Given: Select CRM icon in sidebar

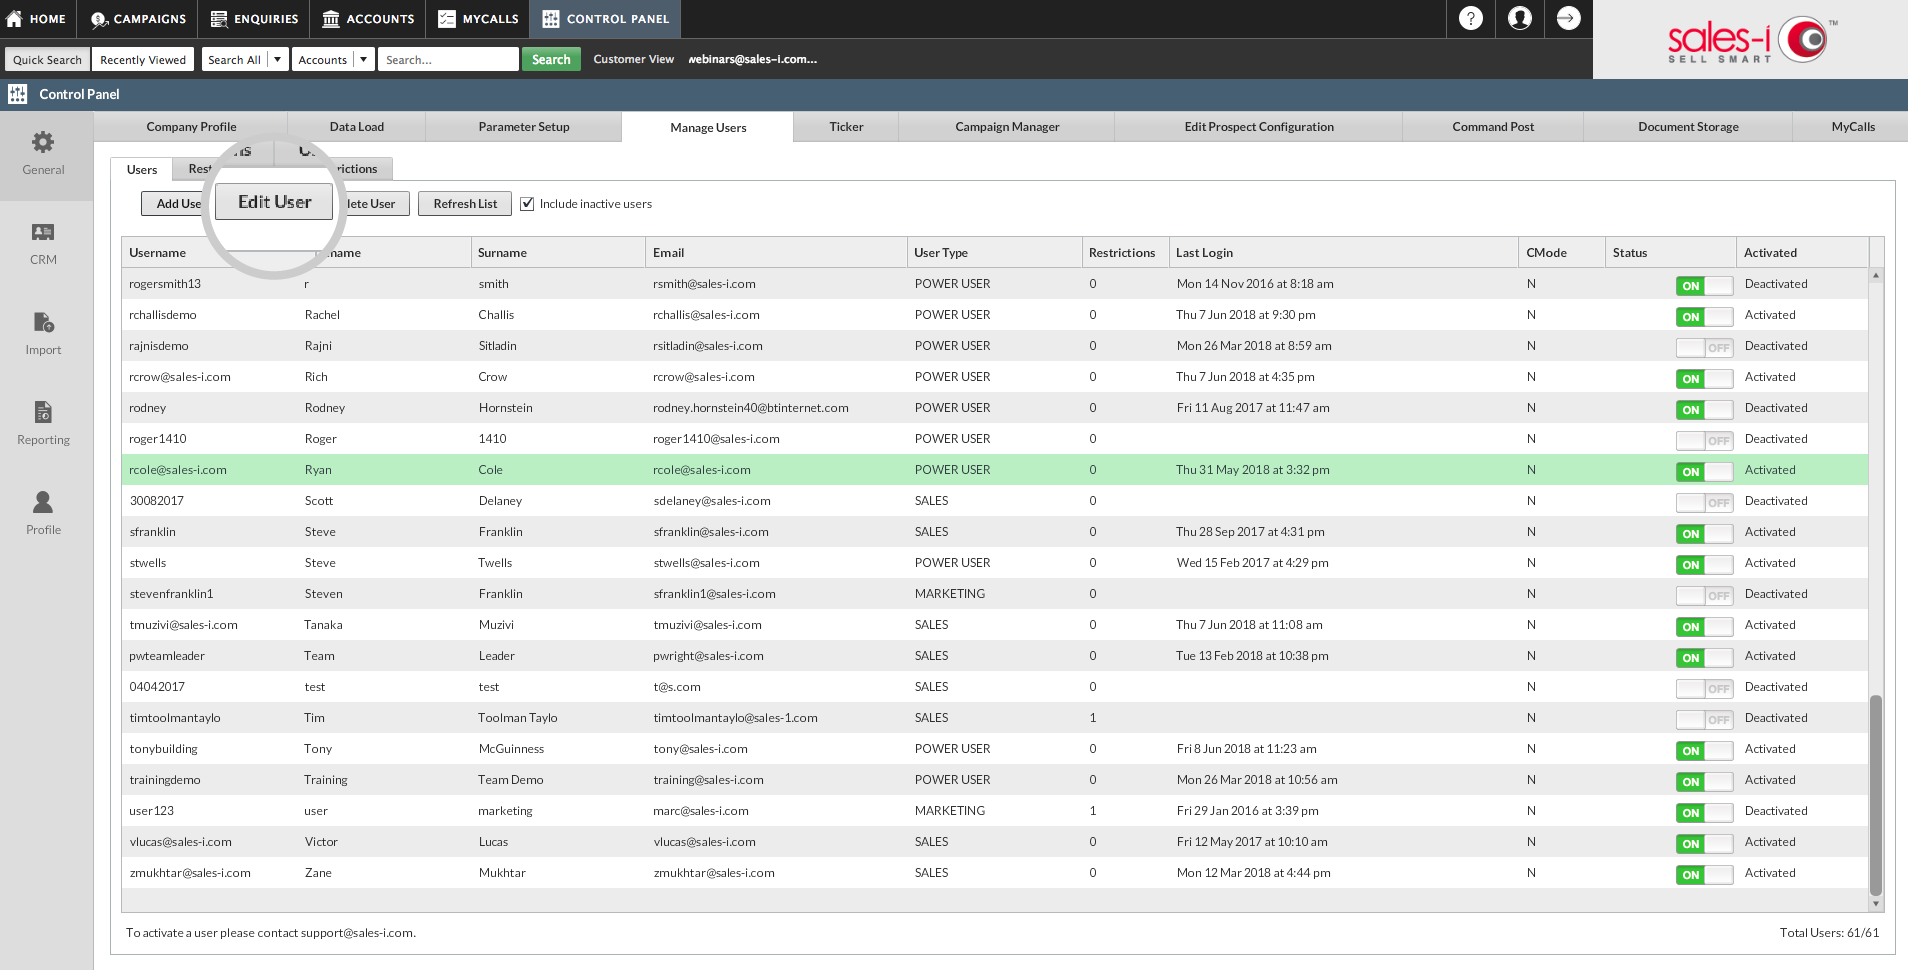Looking at the screenshot, I should (43, 232).
